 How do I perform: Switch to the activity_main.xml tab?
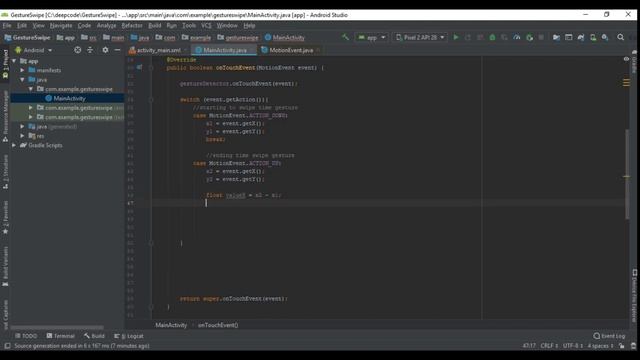point(157,50)
